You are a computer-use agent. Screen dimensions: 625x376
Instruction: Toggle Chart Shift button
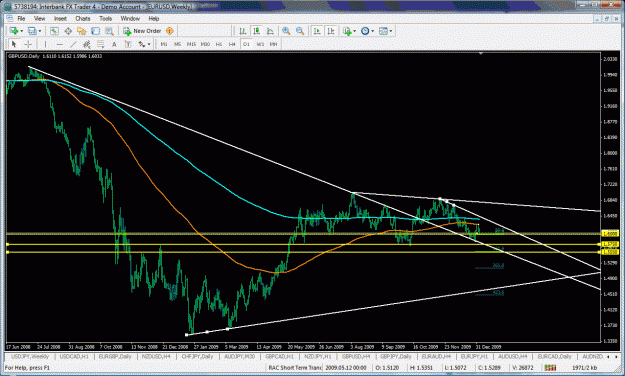(x=331, y=31)
